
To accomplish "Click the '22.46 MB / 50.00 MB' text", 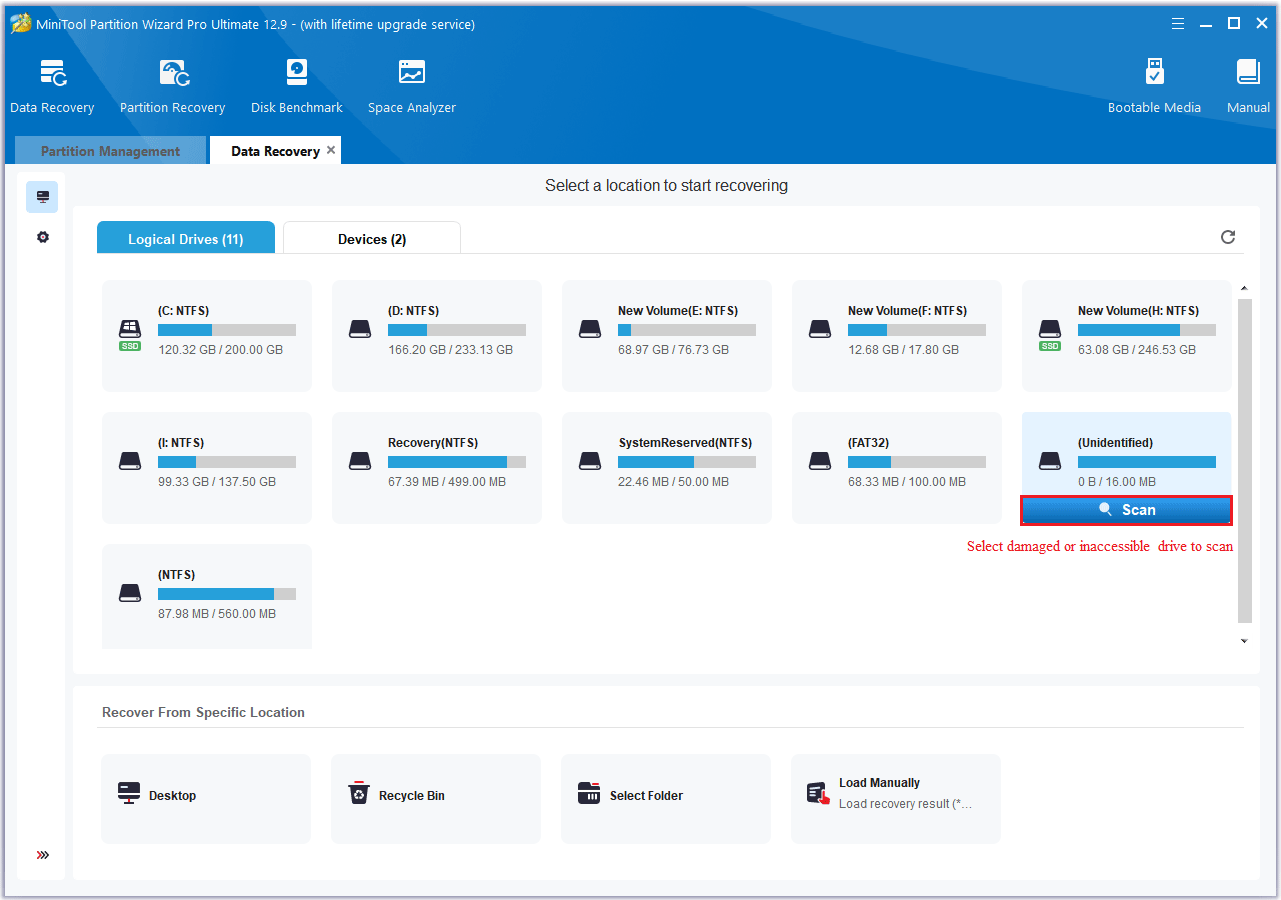I will click(673, 482).
